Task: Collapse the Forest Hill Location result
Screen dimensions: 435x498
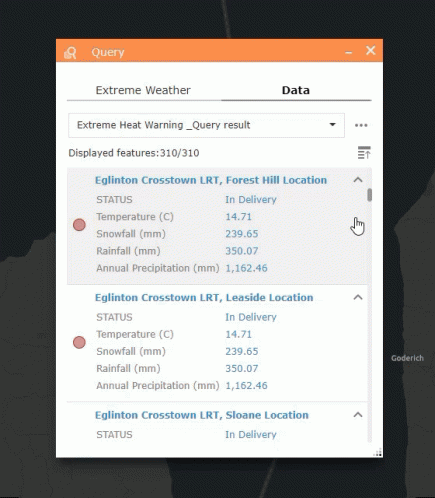Action: pos(358,180)
